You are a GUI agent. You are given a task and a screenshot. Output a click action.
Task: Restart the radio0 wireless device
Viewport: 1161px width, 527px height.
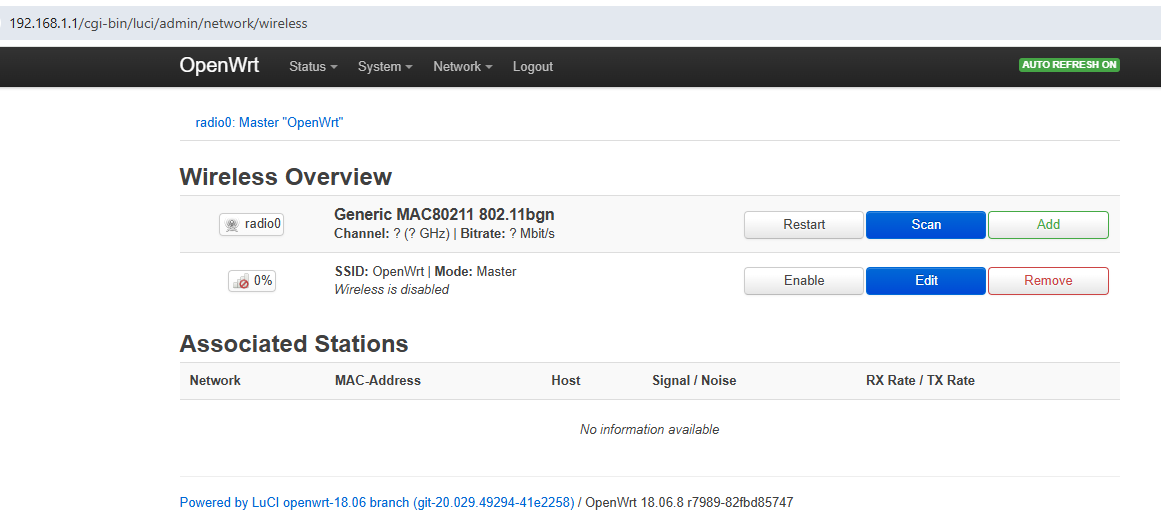(x=804, y=224)
